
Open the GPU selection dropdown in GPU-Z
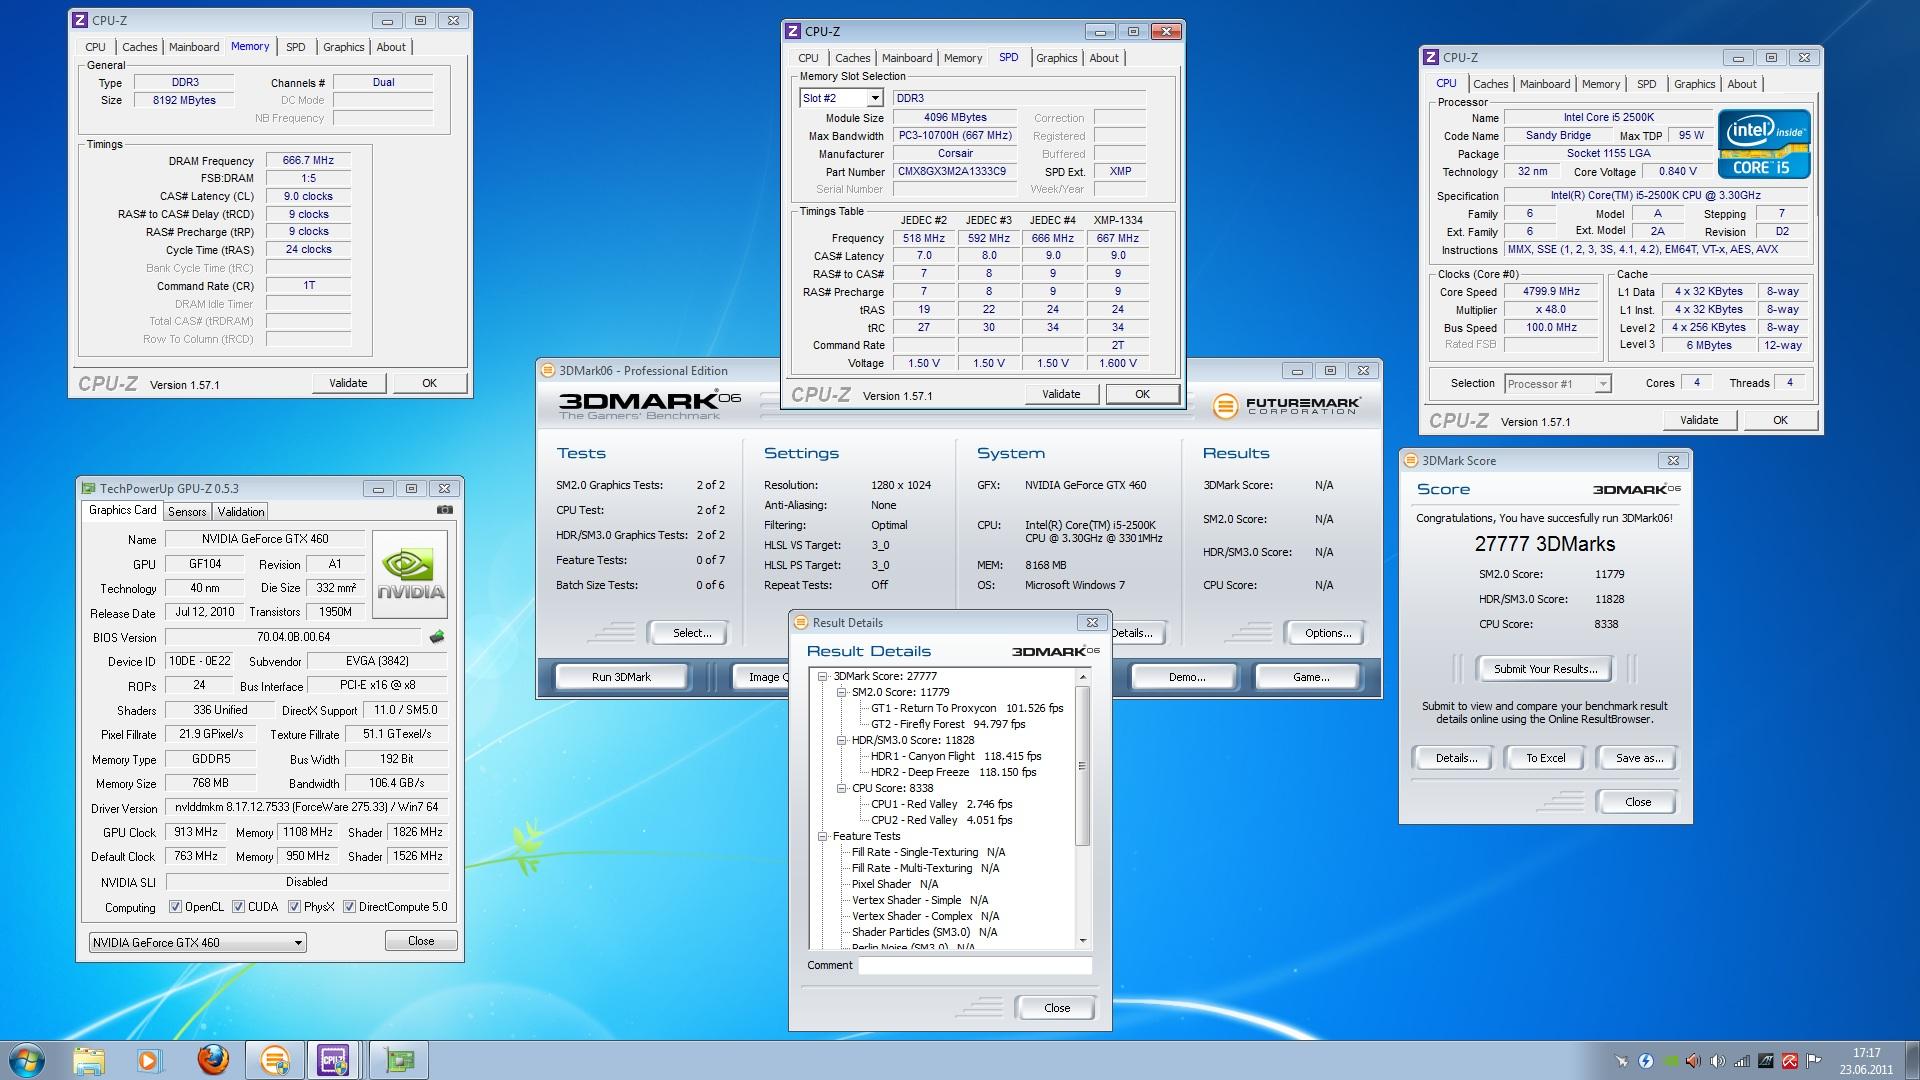[x=197, y=942]
